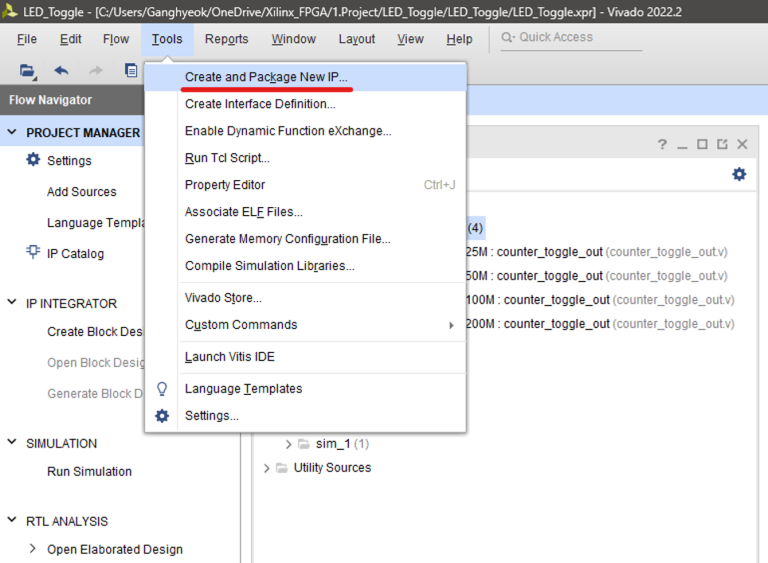This screenshot has height=563, width=768.
Task: Collapse the IP INTEGRATOR section
Action: 12,302
